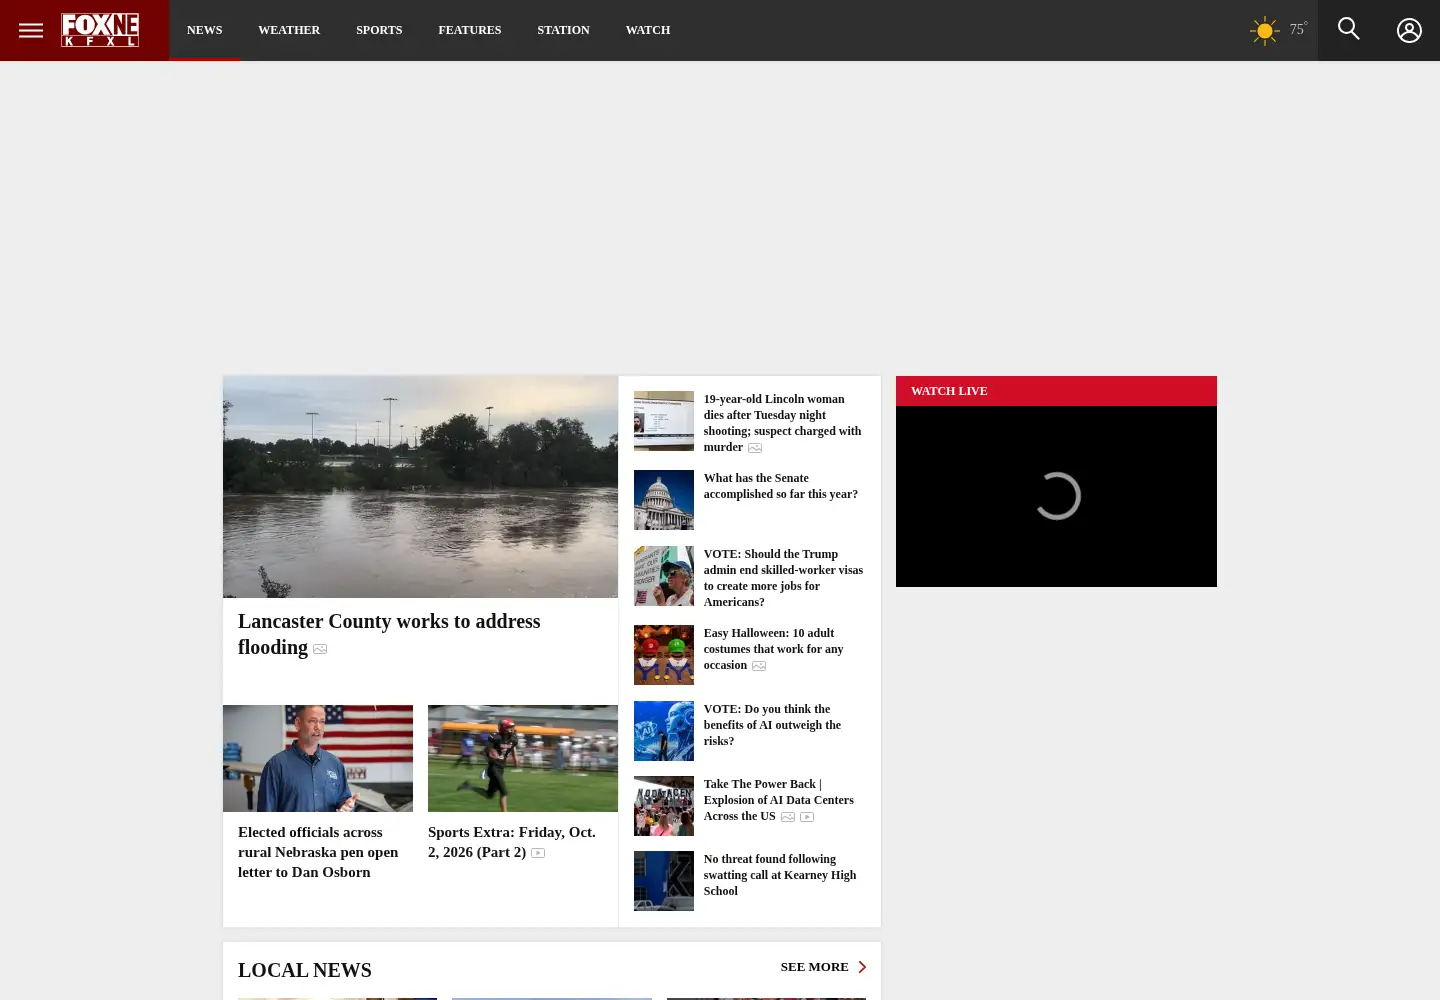Click the data centers crowd thumbnail
Image resolution: width=1440 pixels, height=1000 pixels.
coord(663,806)
